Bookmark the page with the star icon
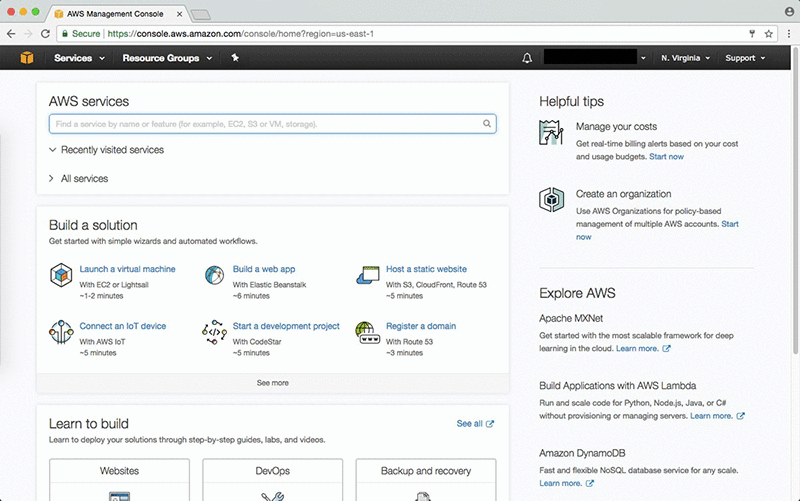The height and width of the screenshot is (501, 800). [768, 34]
